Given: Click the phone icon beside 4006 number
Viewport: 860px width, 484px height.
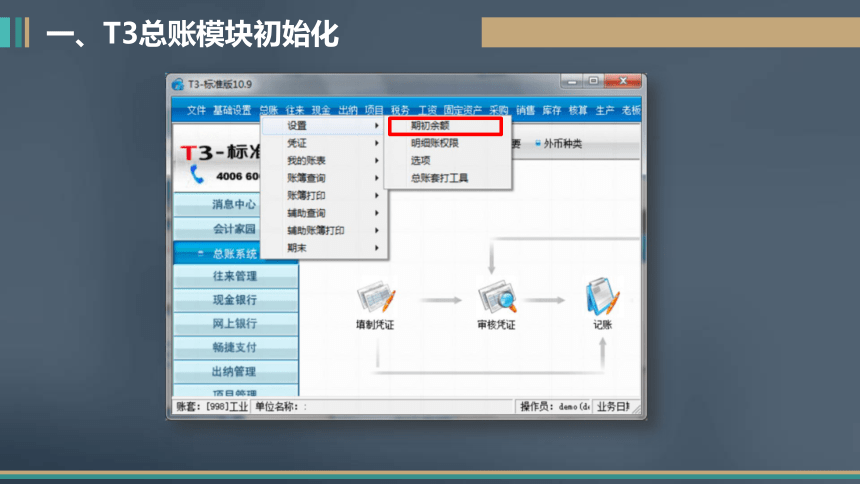Looking at the screenshot, I should (196, 175).
